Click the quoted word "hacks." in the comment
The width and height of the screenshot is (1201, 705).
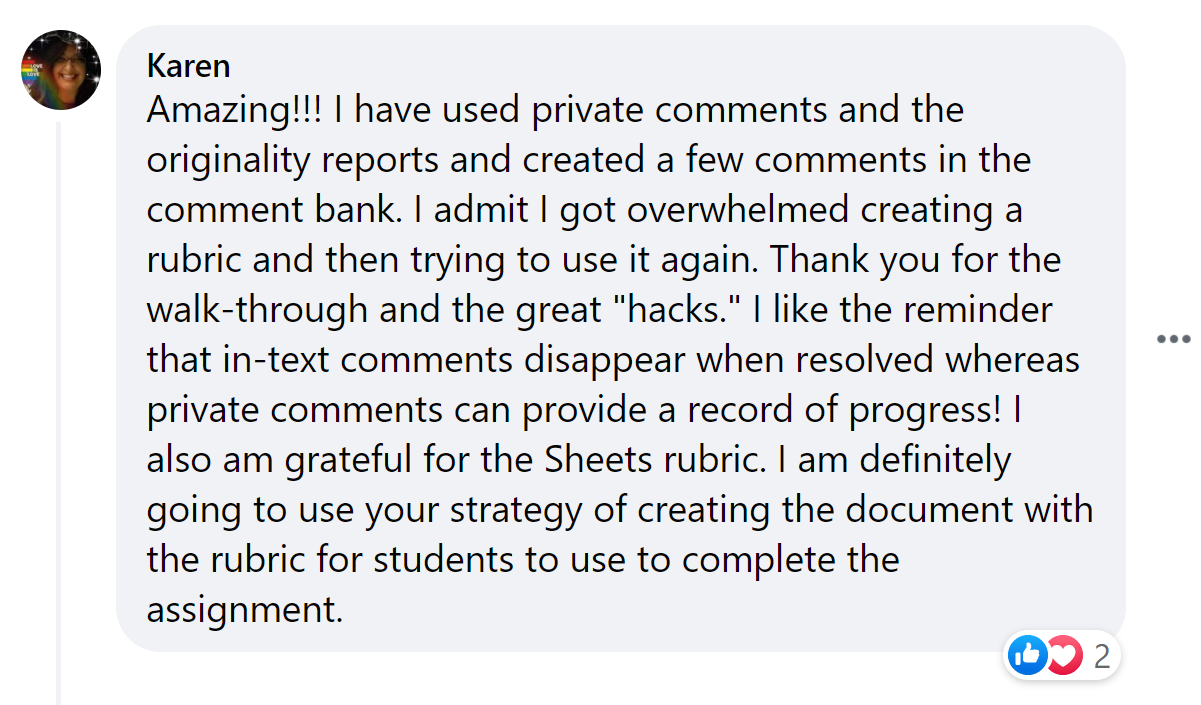pyautogui.click(x=683, y=310)
